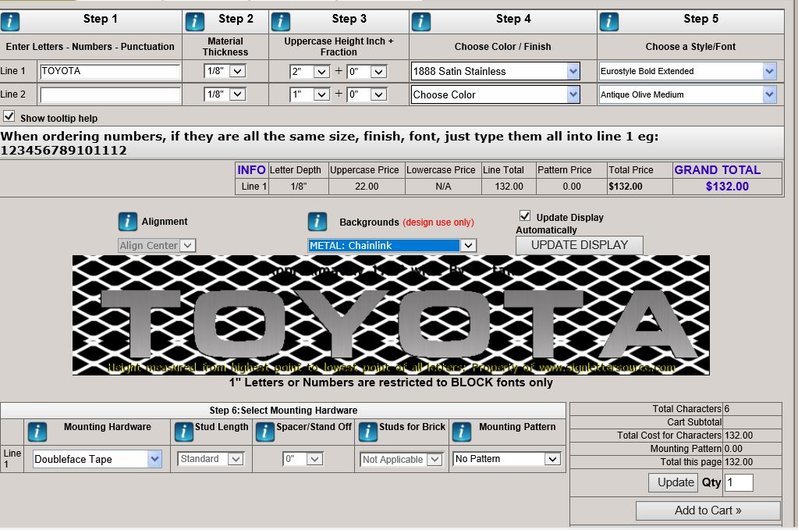Open Line 2 height inch dropdown showing 1"
This screenshot has width=798, height=530.
click(310, 95)
